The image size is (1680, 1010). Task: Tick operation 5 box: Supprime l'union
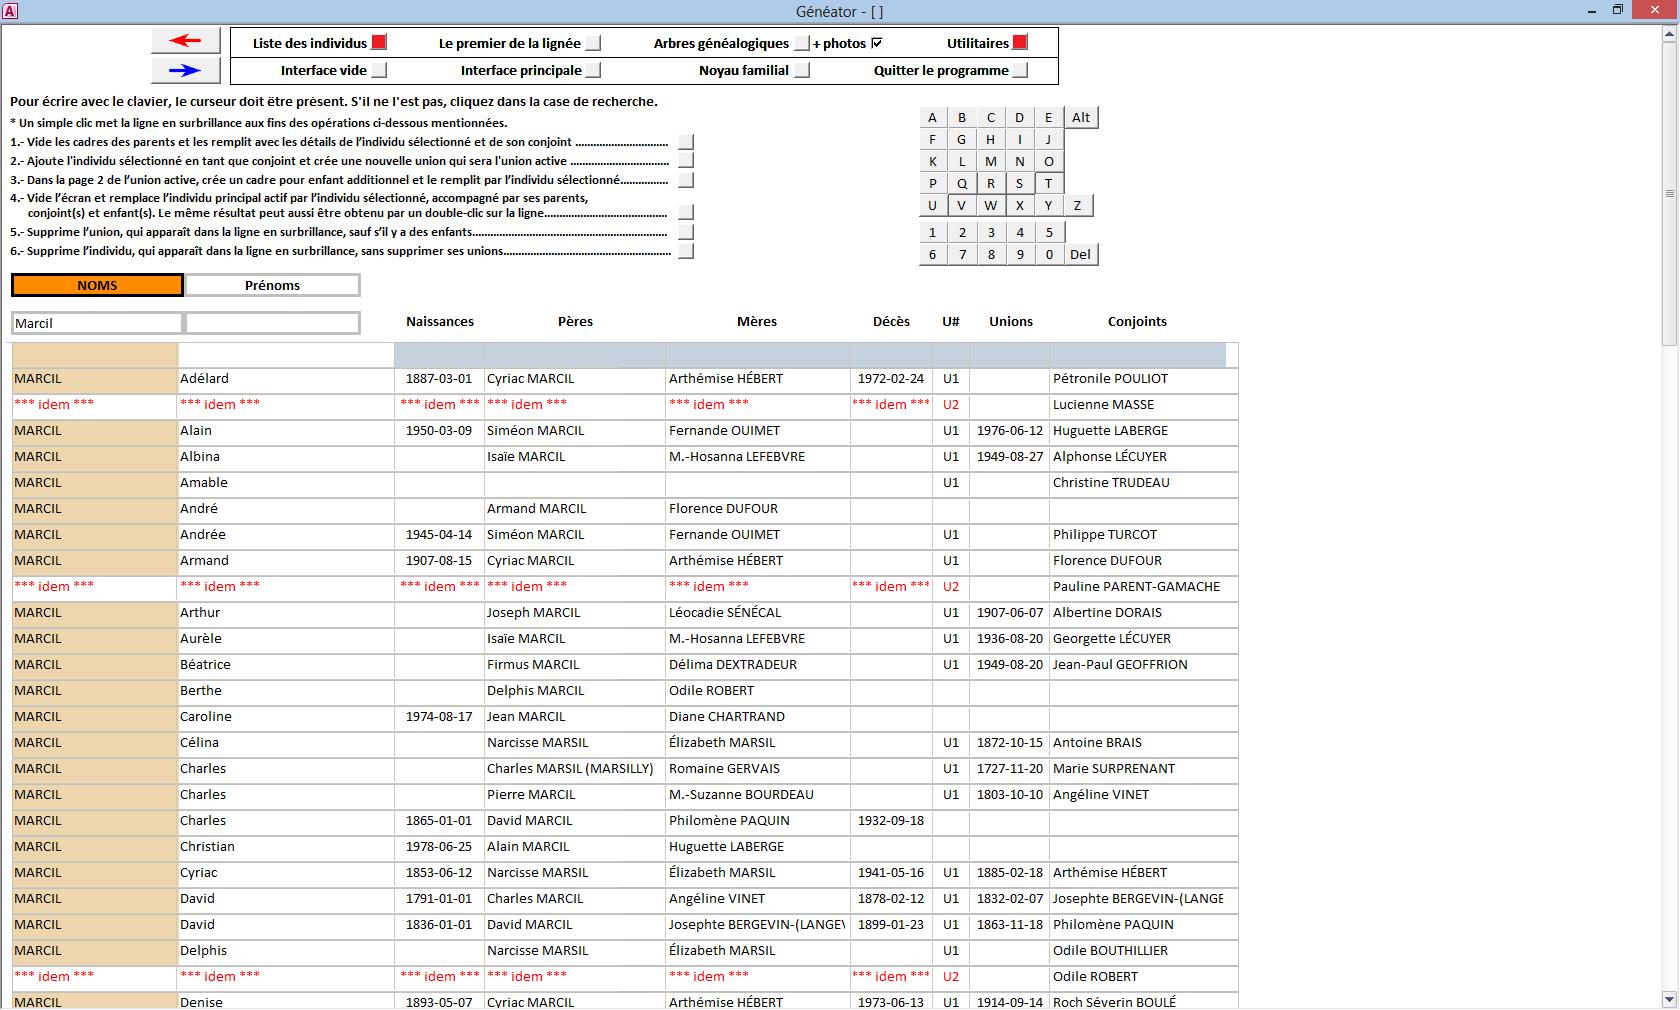pos(686,232)
